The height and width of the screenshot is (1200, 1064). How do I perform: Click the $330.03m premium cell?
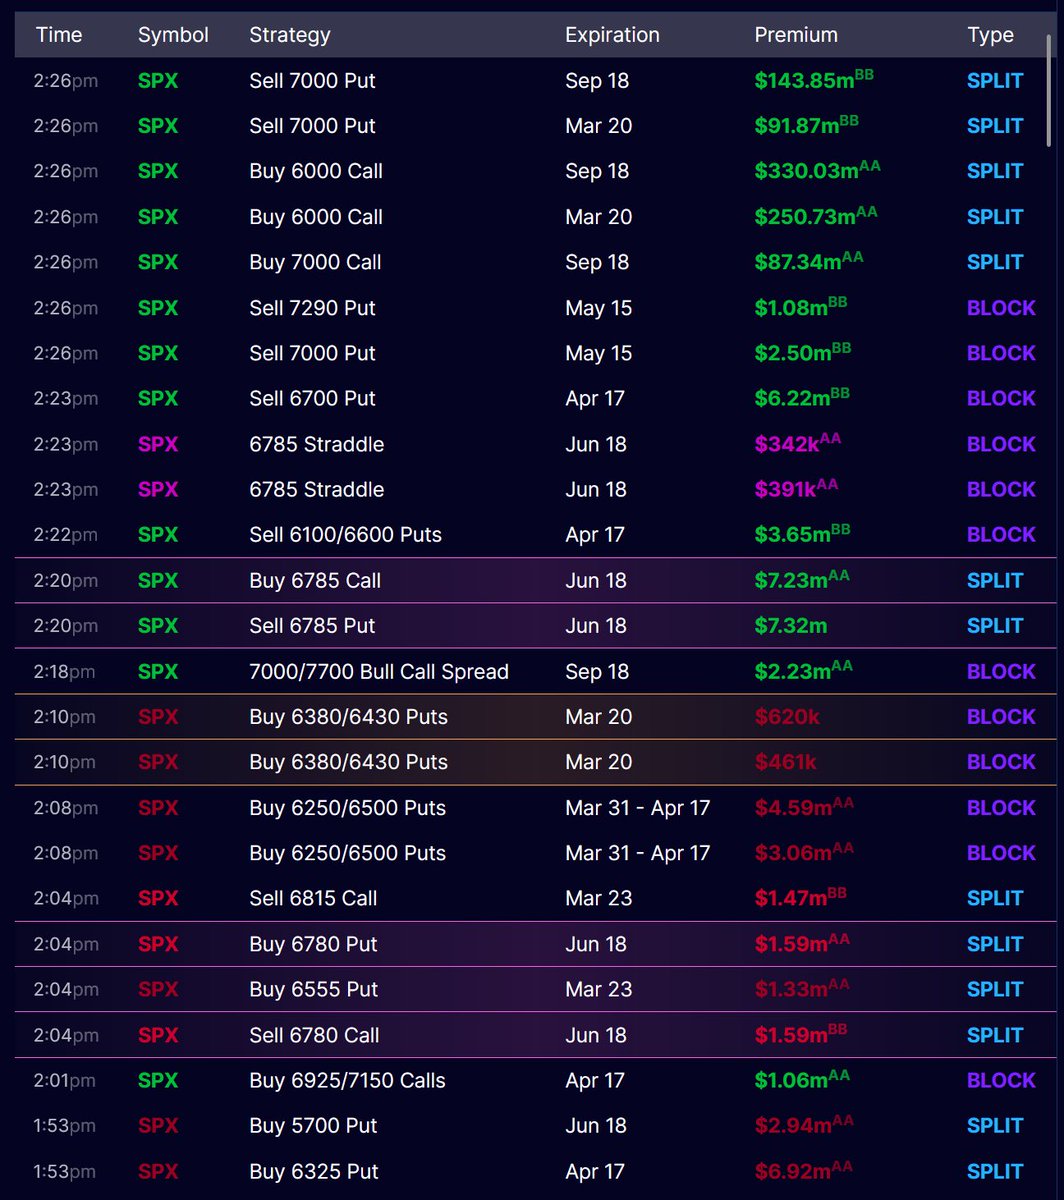[x=818, y=171]
